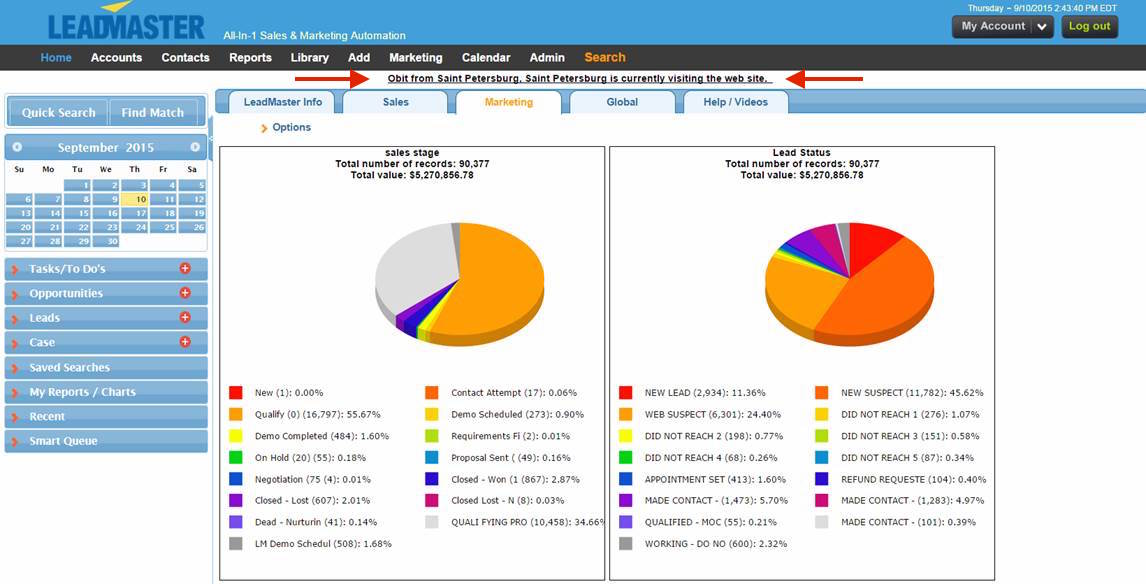Click the orange NEW SUSPECT legend swatch
The image size is (1146, 584).
point(823,393)
